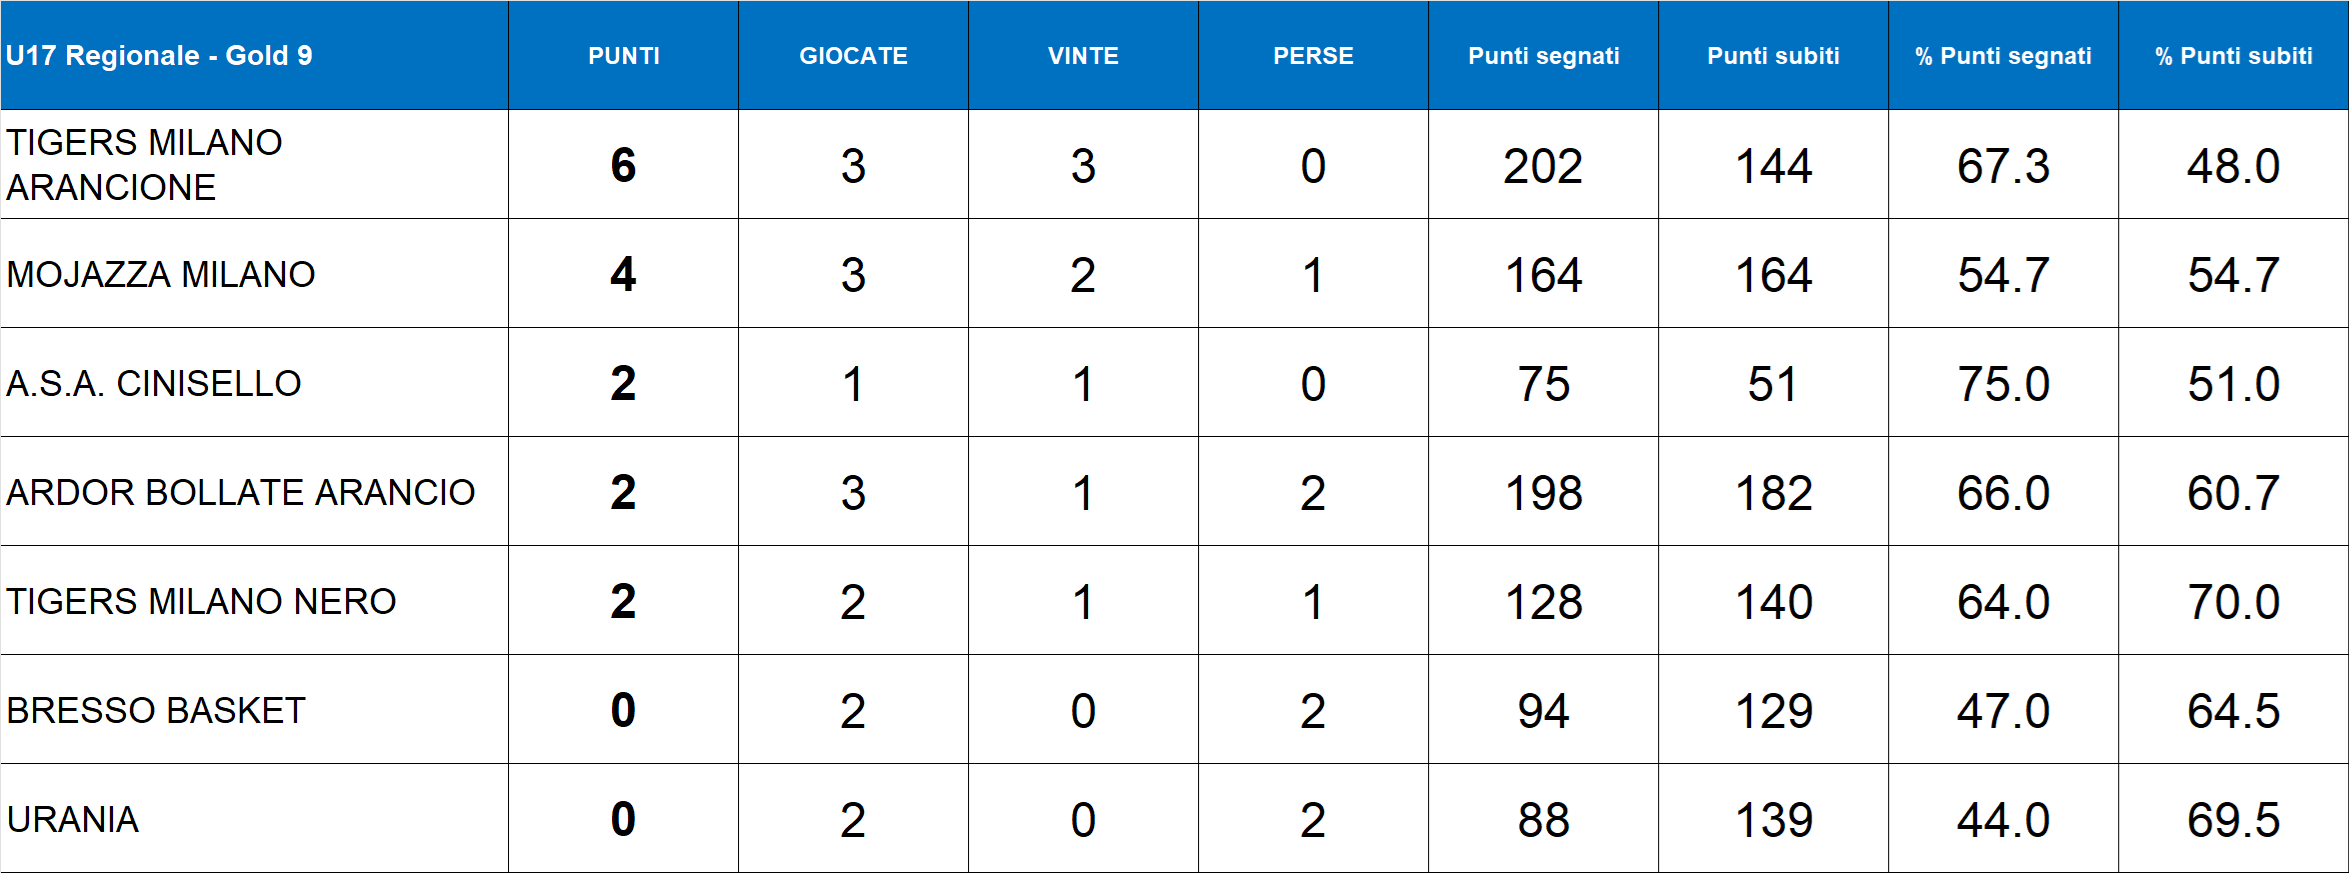
Task: Click the BRESSO BASKET team name
Action: click(x=156, y=710)
